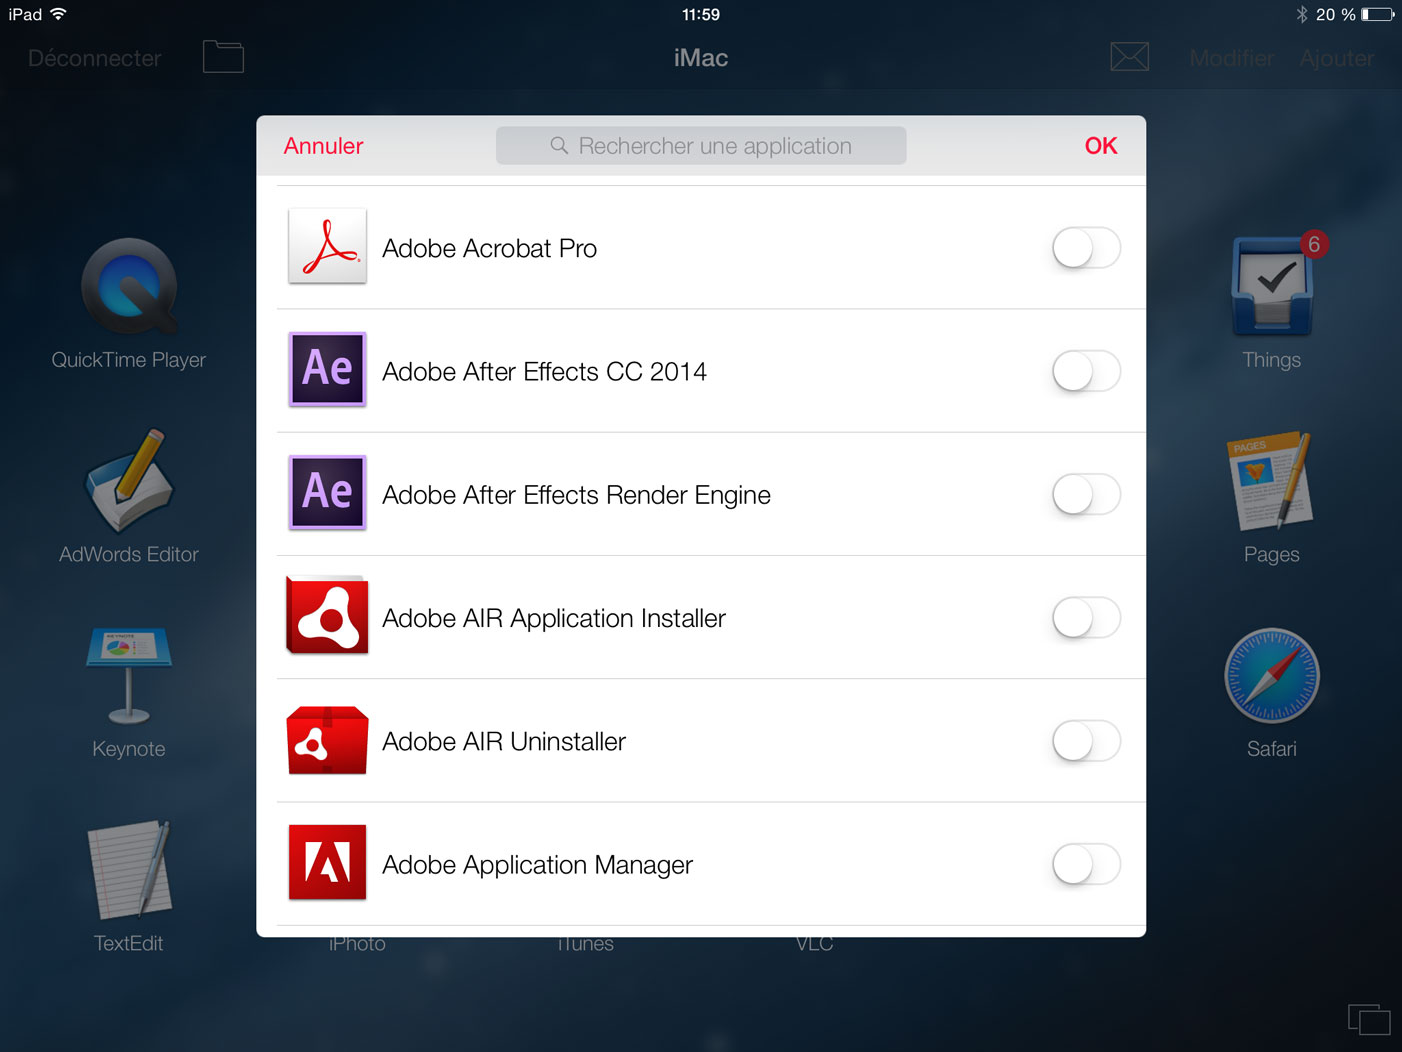1402x1052 pixels.
Task: Click the windows icon in the bottom corner
Action: (x=1369, y=1019)
